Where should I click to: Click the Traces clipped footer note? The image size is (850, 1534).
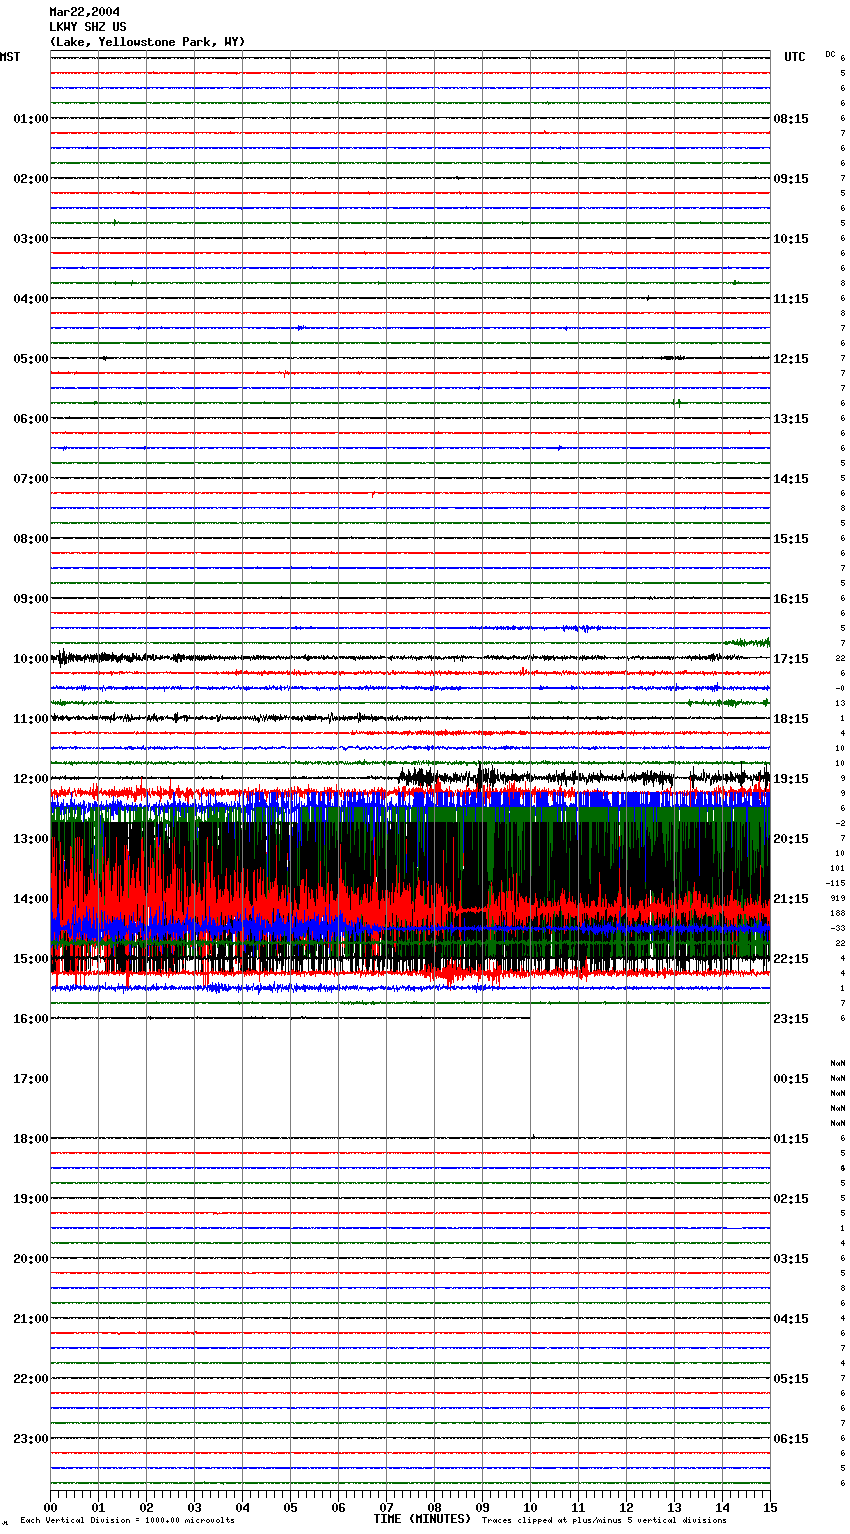tap(604, 1521)
